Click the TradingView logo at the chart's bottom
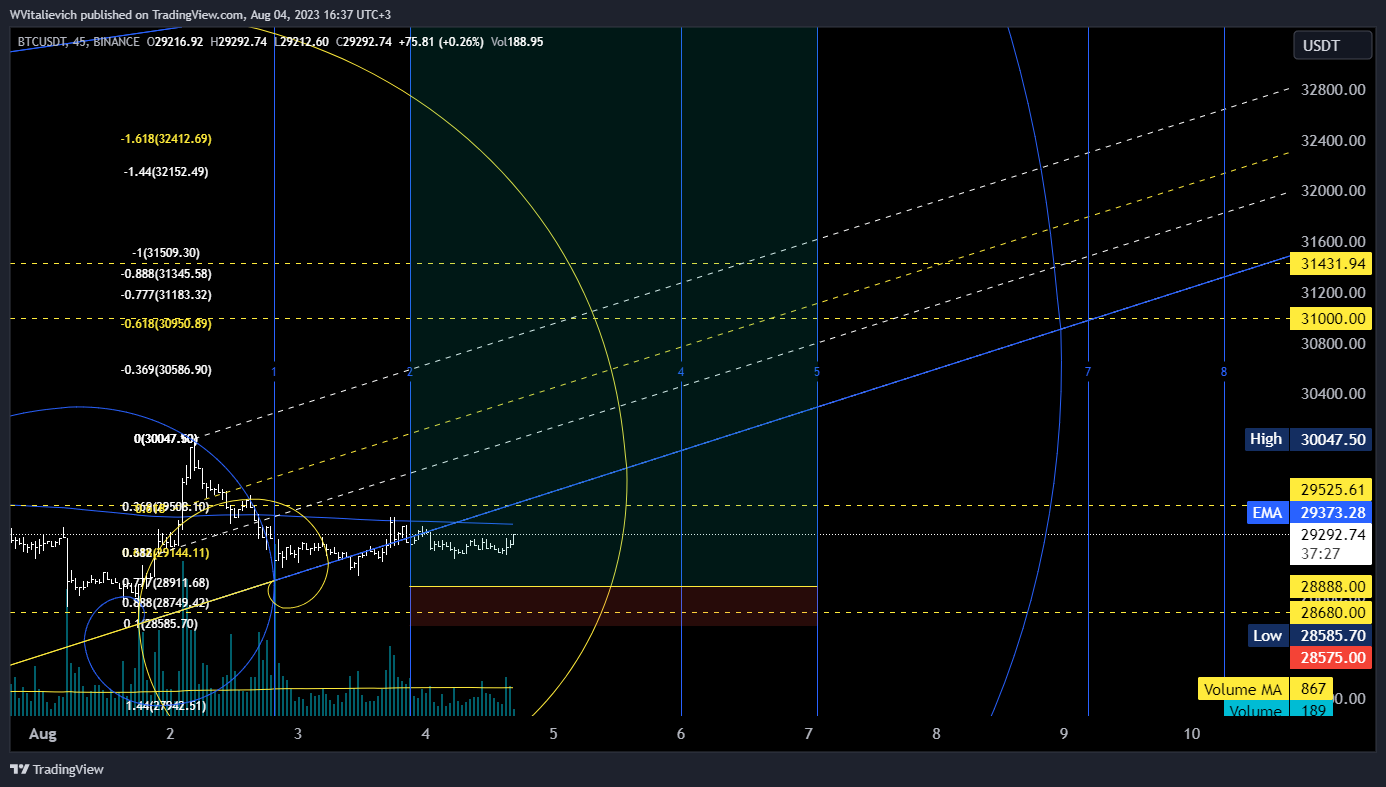Image resolution: width=1386 pixels, height=787 pixels. point(57,769)
